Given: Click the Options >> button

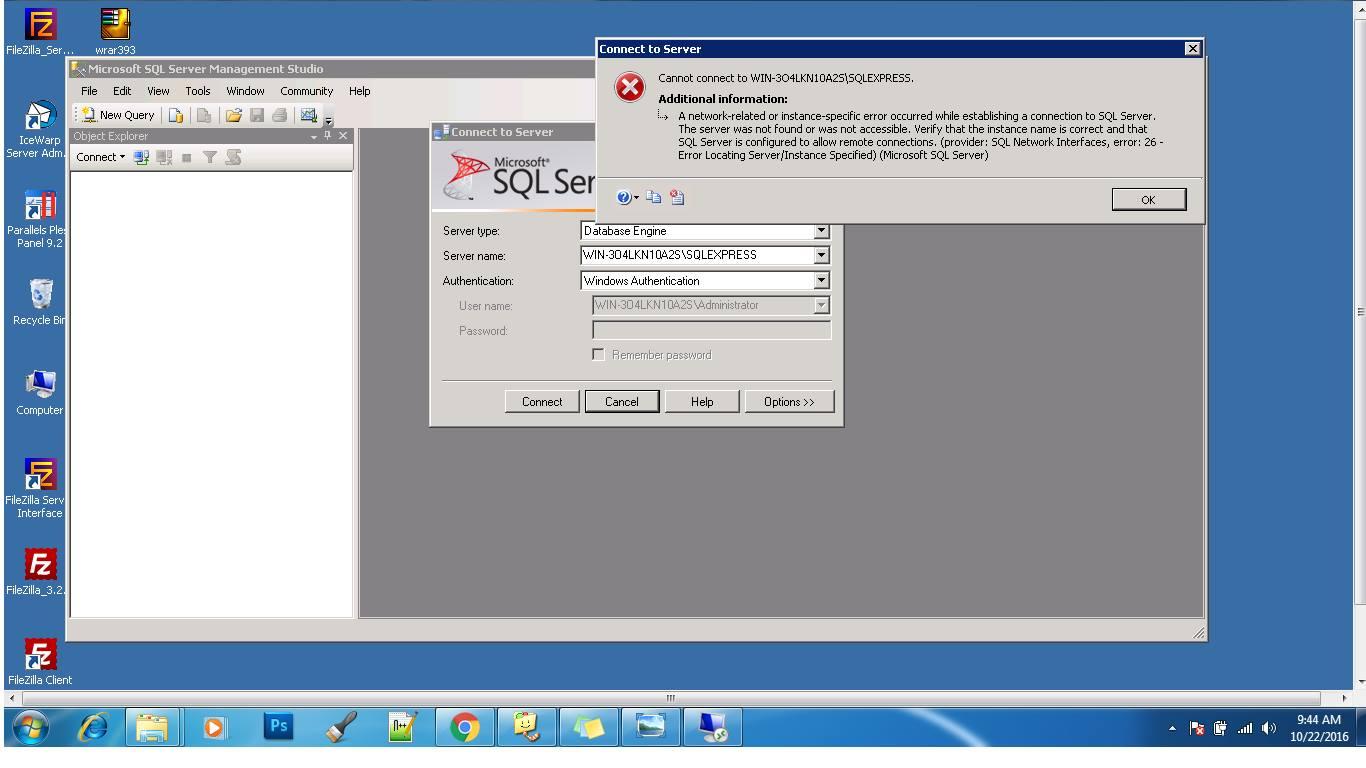Looking at the screenshot, I should 789,401.
